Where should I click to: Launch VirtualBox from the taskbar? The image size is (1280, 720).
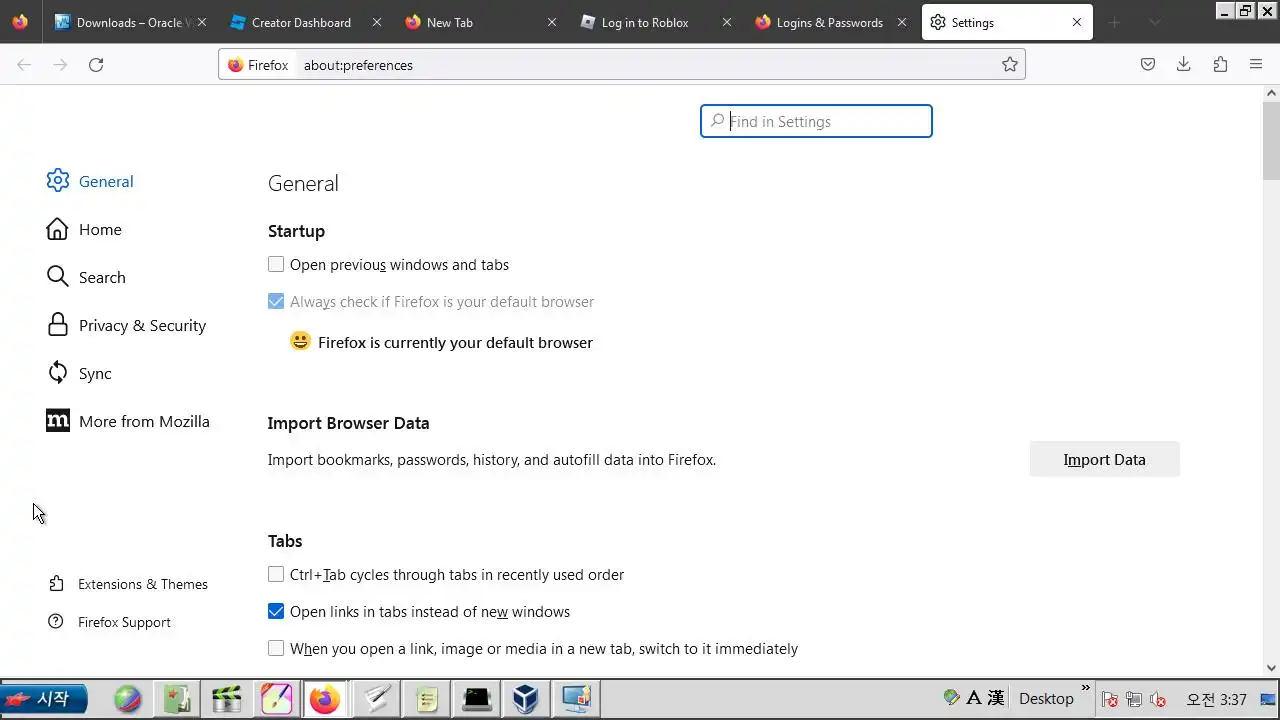point(526,699)
